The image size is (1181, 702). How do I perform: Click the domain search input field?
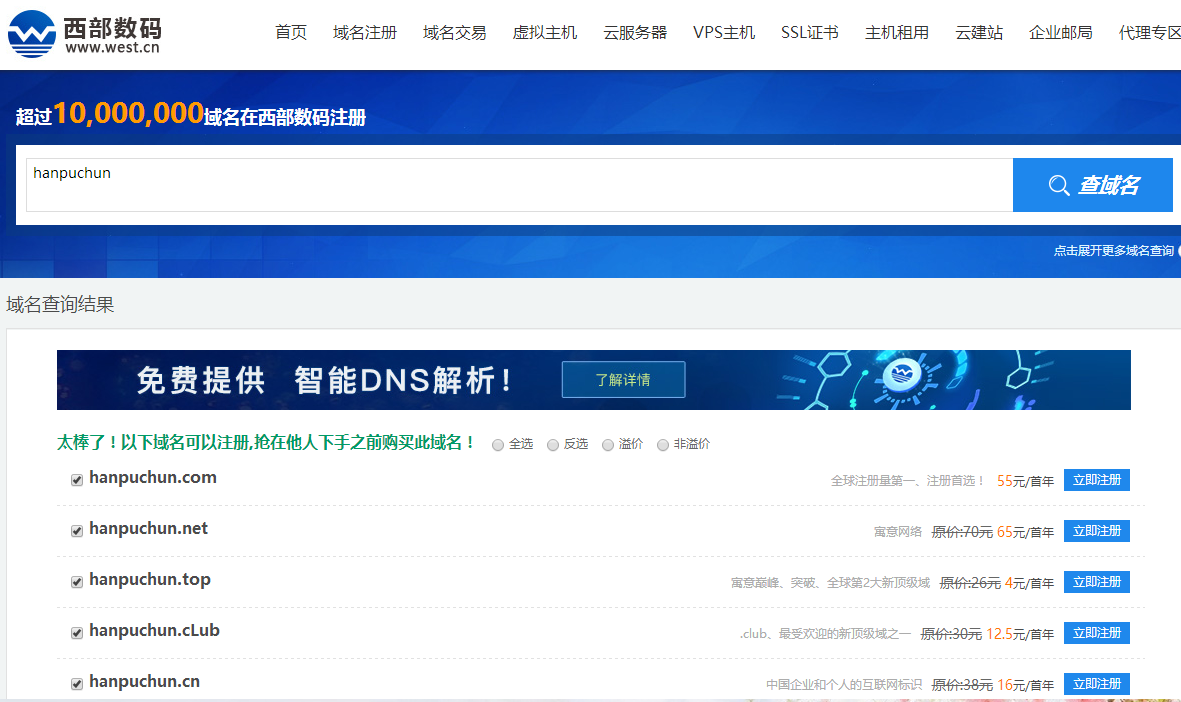click(500, 184)
